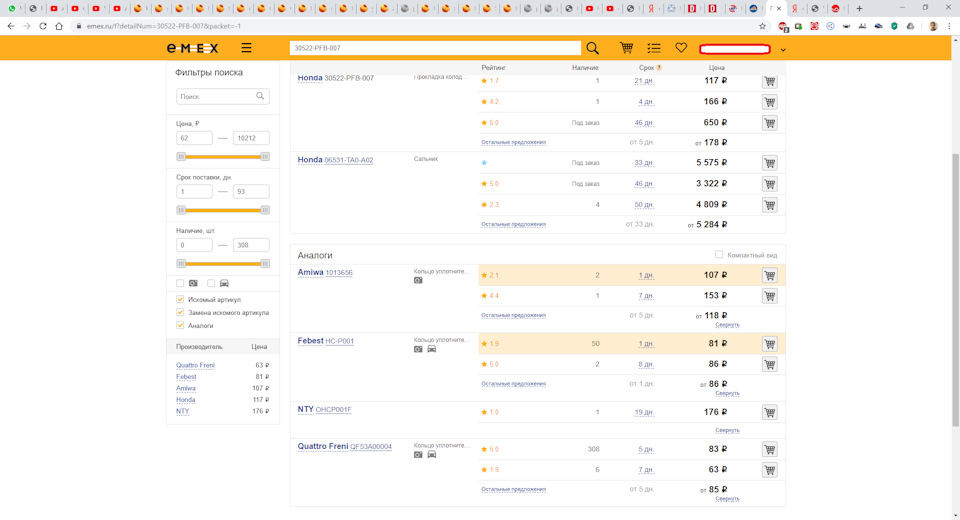
Task: Go to browser home page
Action: 59,26
